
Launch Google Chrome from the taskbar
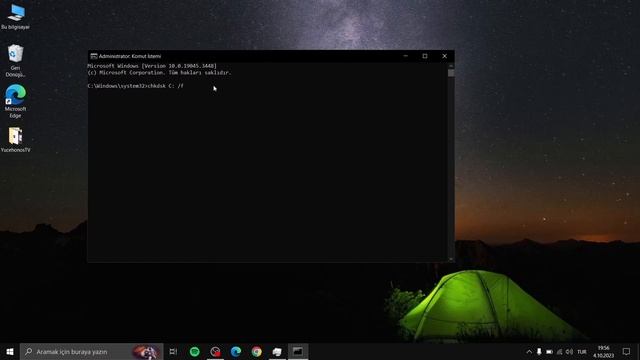256,351
